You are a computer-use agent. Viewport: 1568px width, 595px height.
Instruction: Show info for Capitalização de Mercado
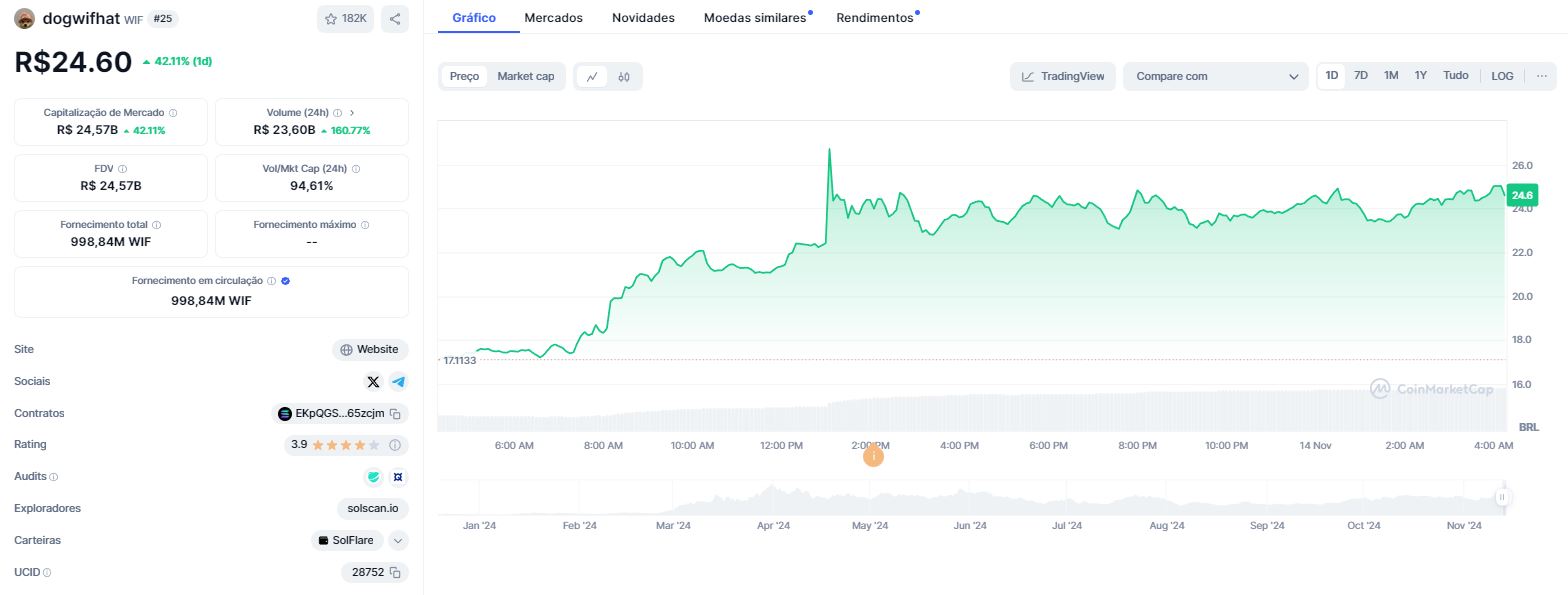(173, 113)
